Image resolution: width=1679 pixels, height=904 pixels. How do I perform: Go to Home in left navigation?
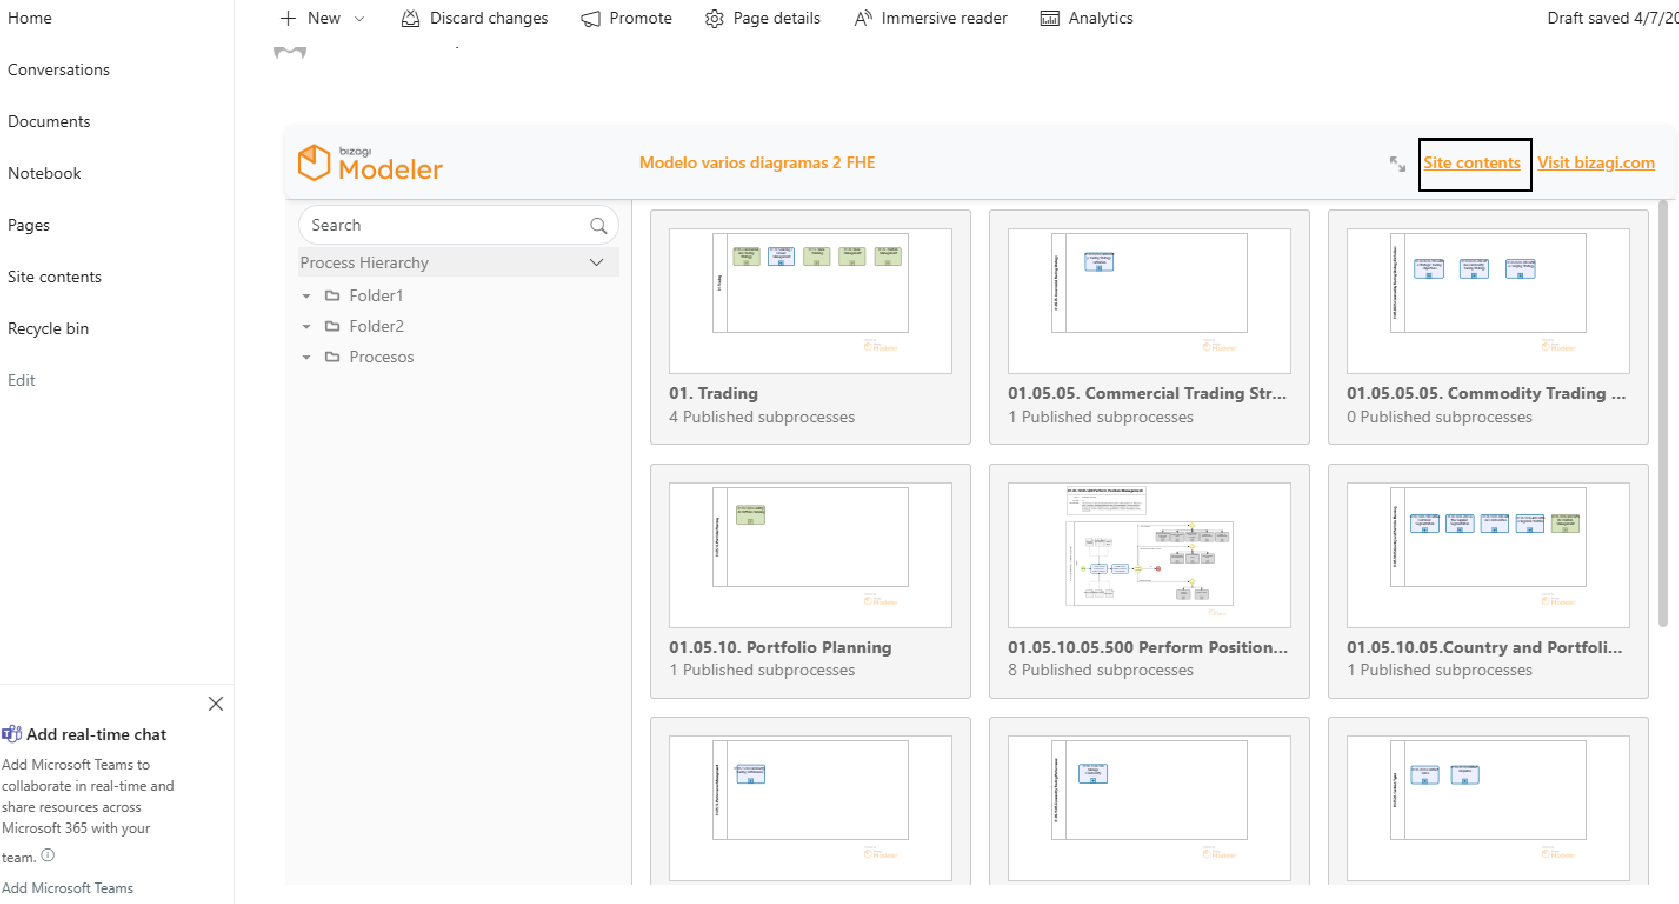pos(30,18)
